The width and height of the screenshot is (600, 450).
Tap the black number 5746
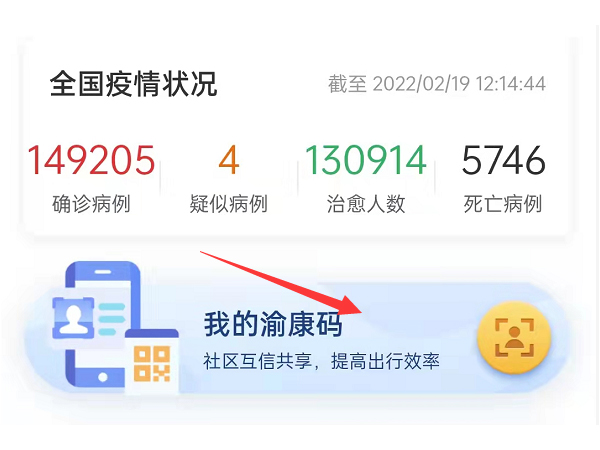tap(503, 160)
